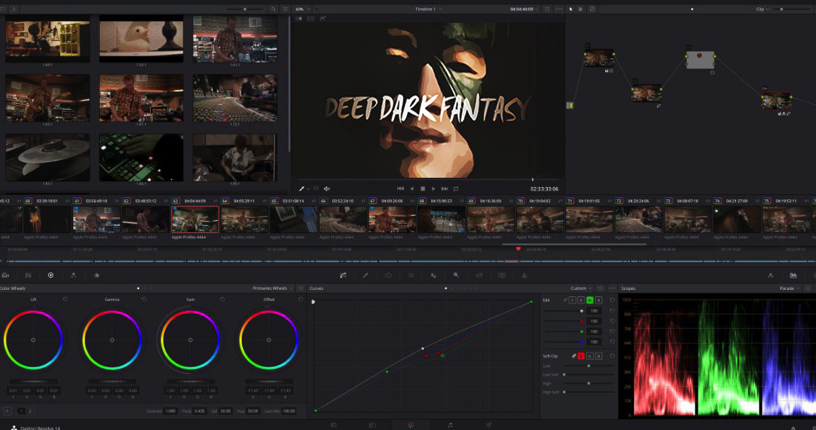
Task: Toggle the Soft Clip gang link
Action: coord(573,356)
